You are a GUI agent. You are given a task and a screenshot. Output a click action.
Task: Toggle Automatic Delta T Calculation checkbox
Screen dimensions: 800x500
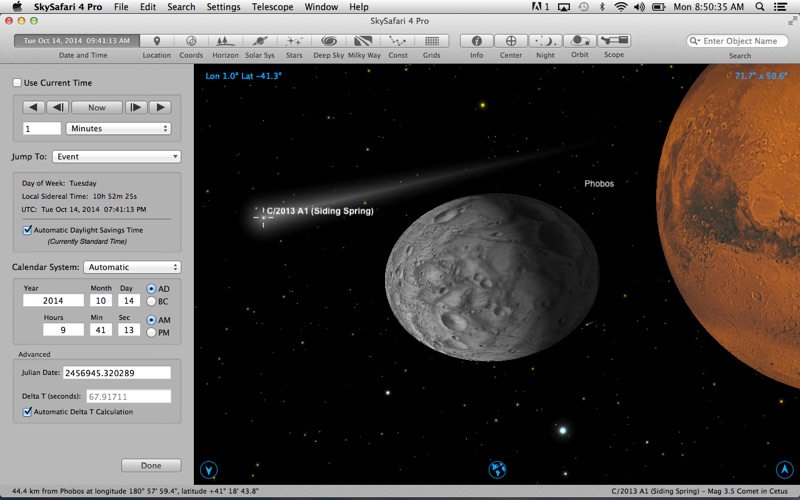28,412
